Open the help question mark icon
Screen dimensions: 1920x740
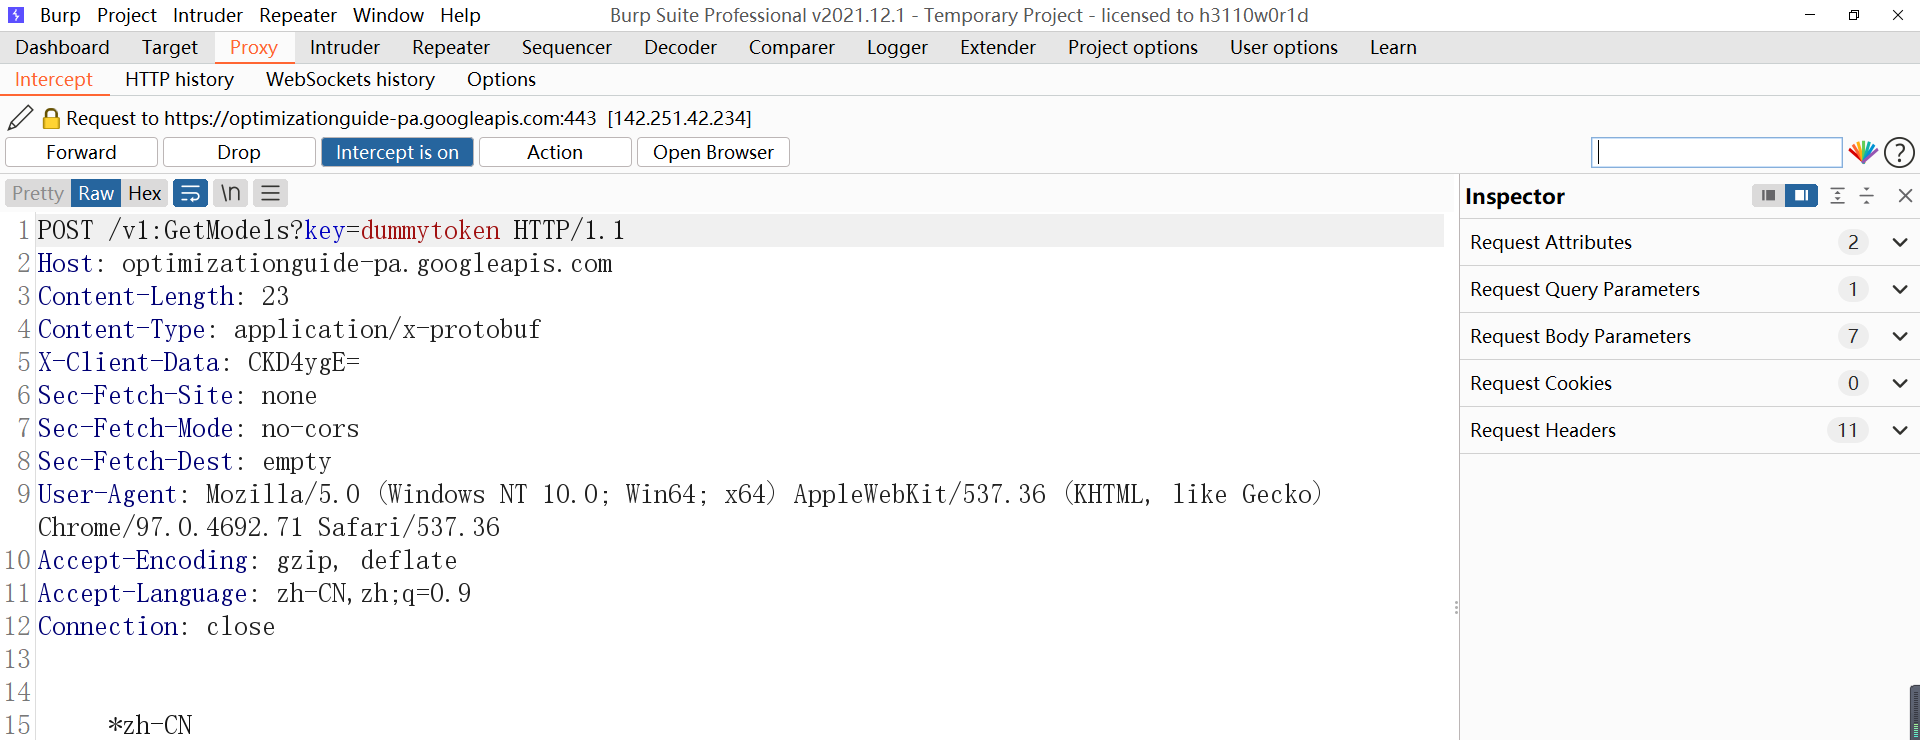point(1899,152)
